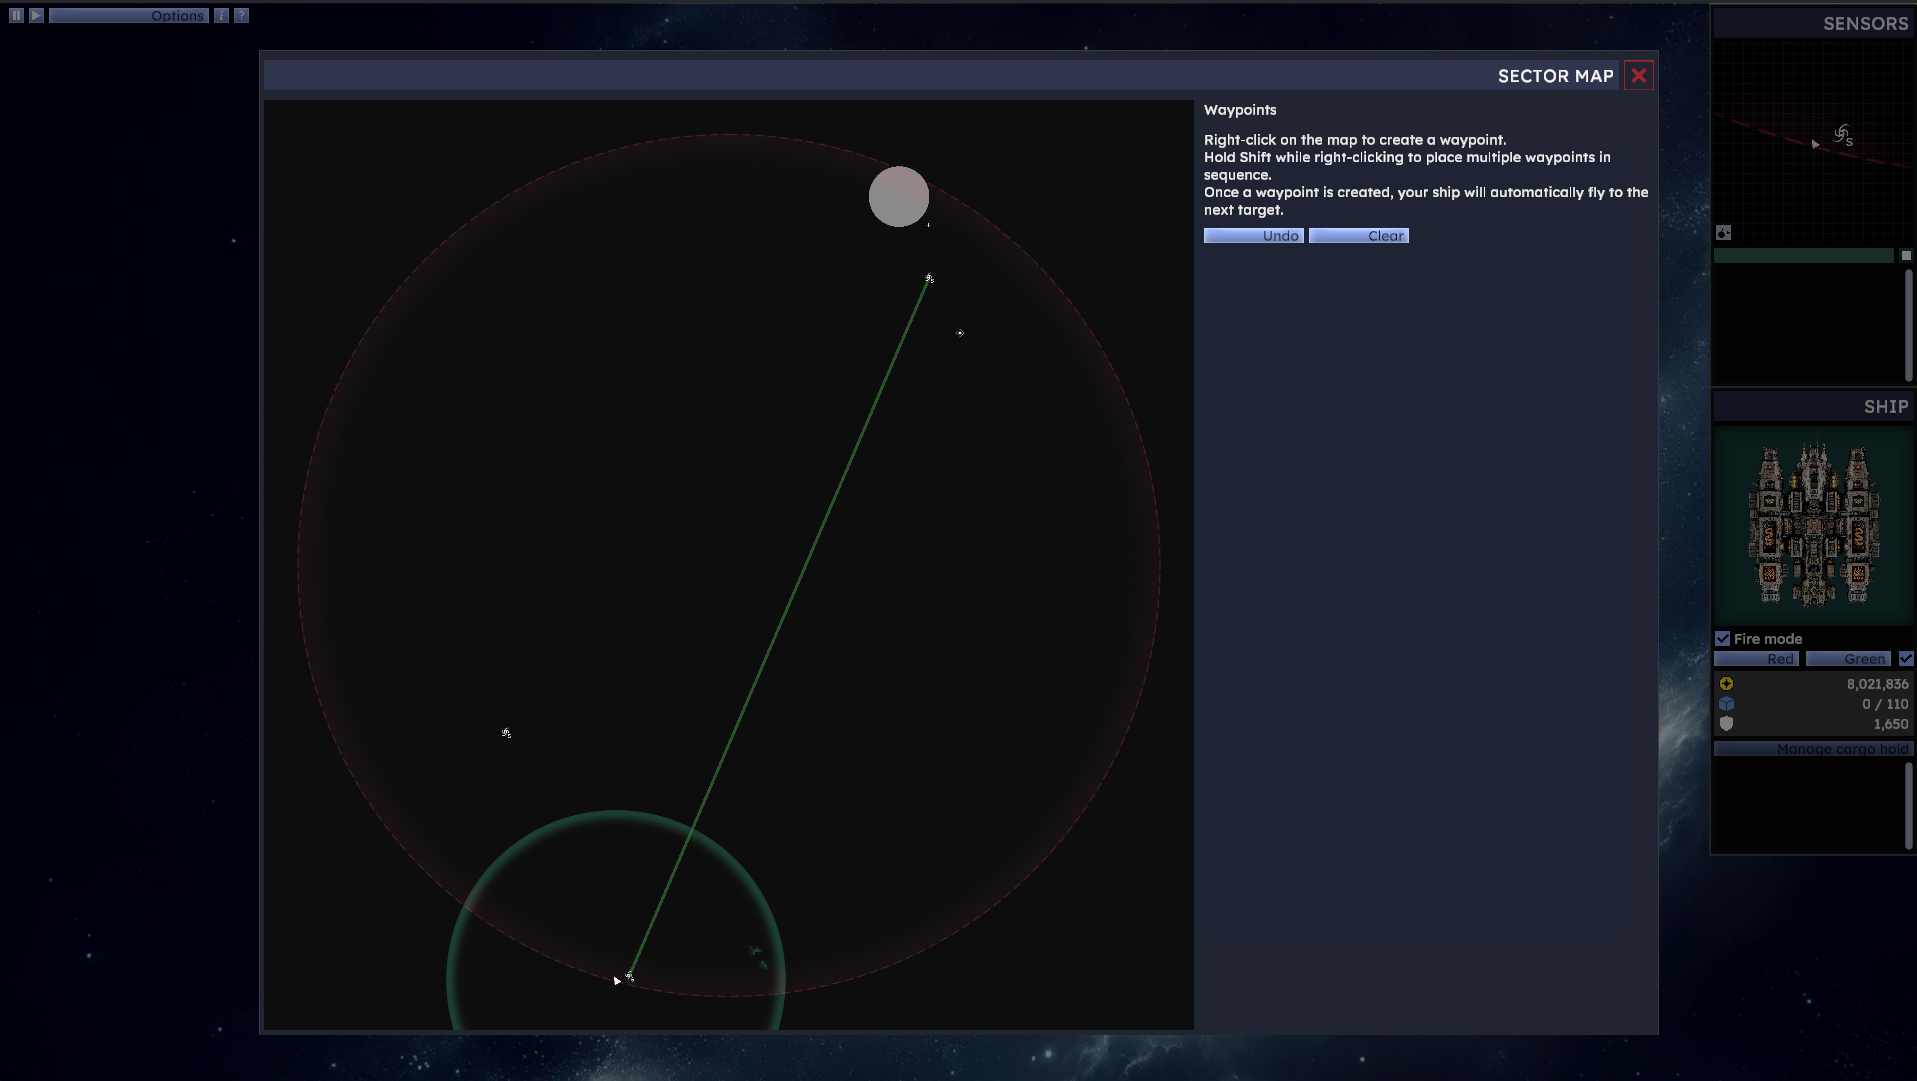The image size is (1917, 1081).
Task: Click the sensors list scrollbar
Action: (x=1908, y=324)
